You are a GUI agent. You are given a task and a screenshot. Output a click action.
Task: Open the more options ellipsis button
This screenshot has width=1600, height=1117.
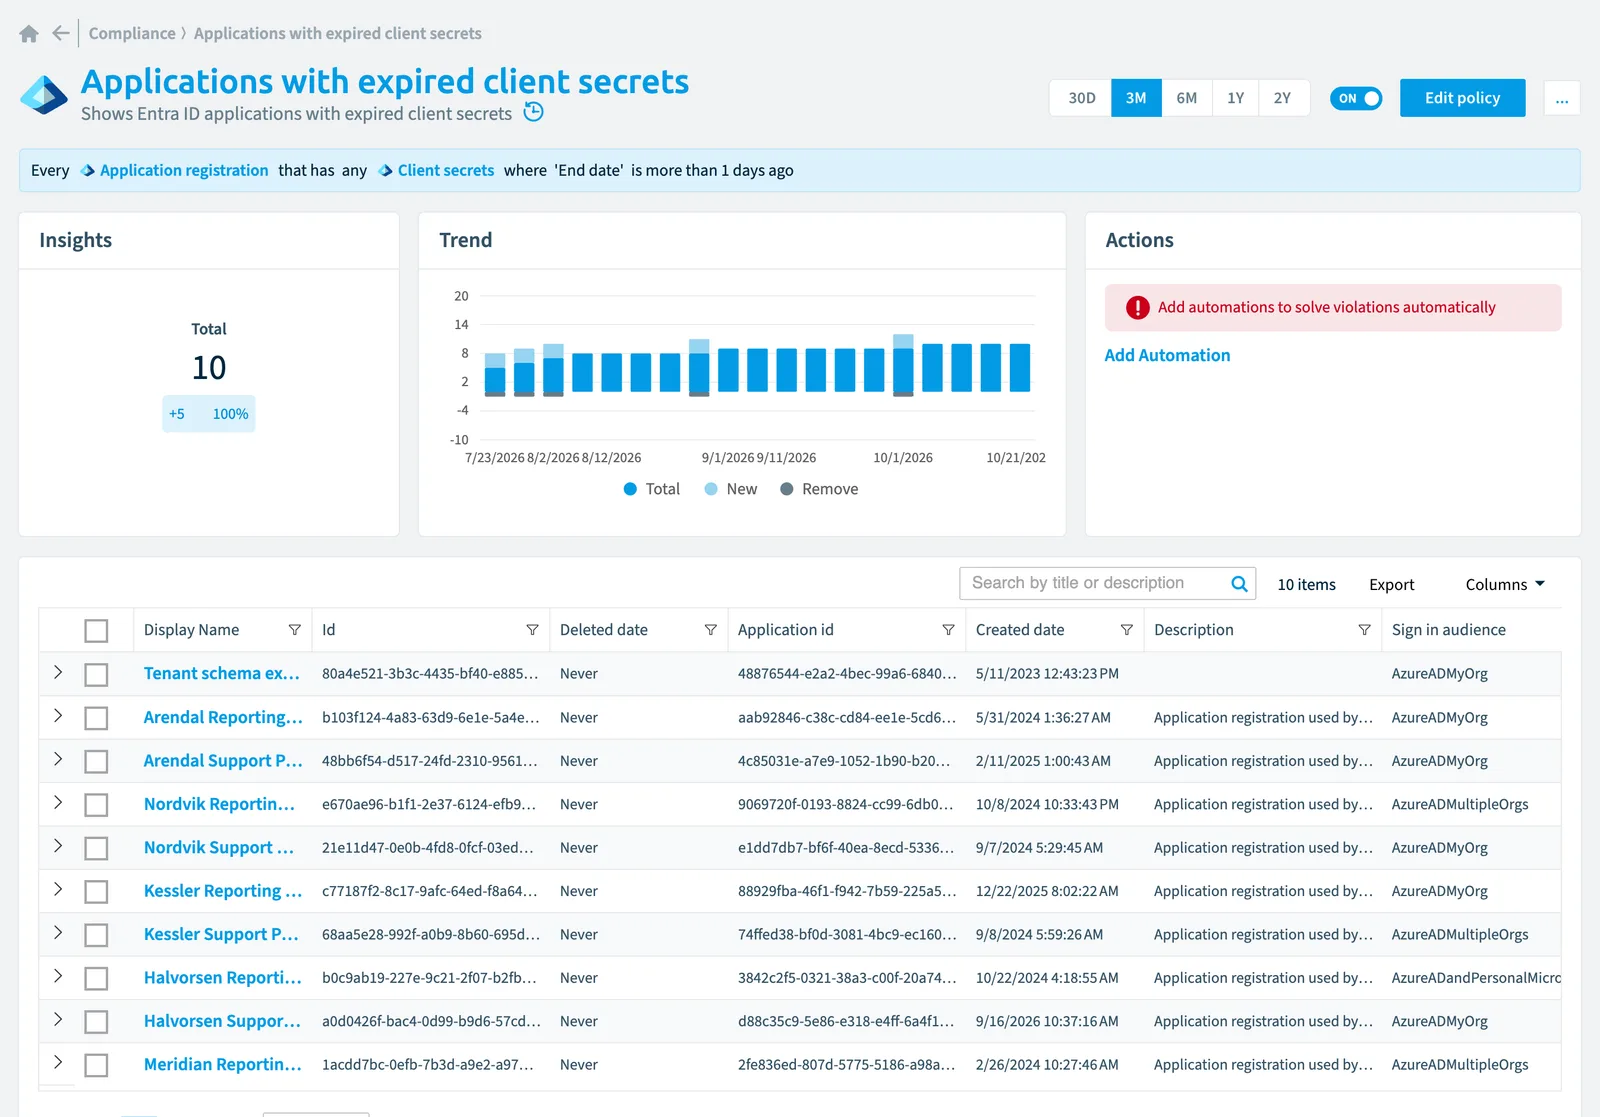(x=1562, y=98)
